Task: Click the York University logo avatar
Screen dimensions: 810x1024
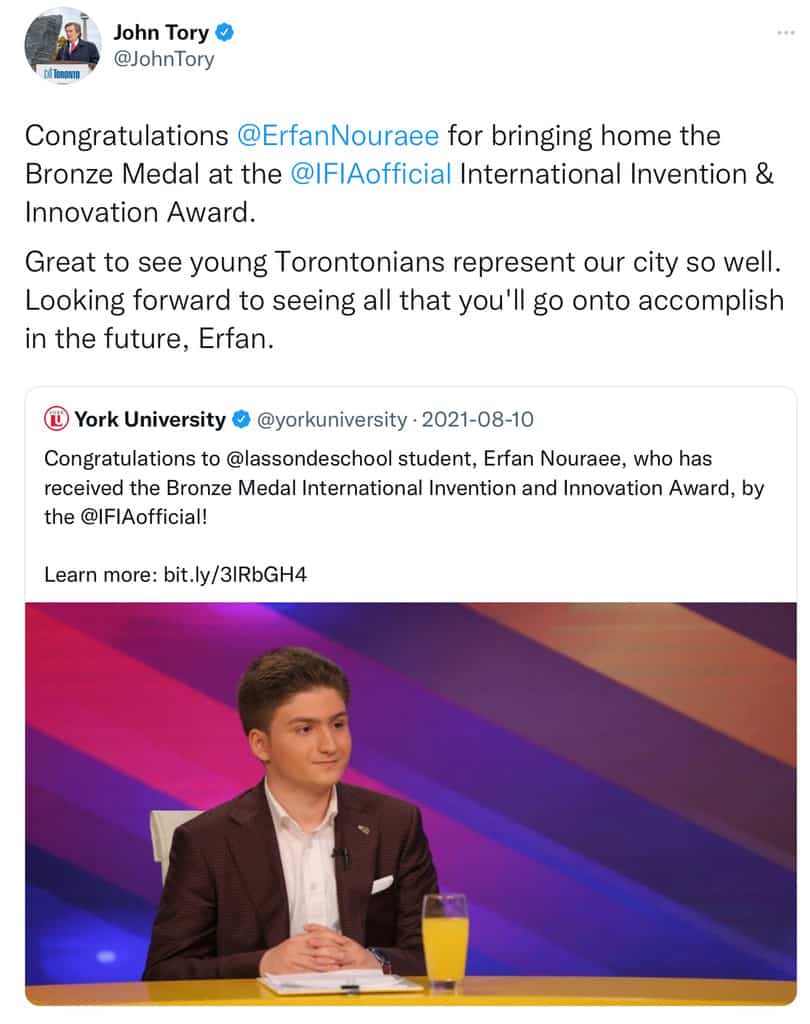Action: click(x=57, y=419)
